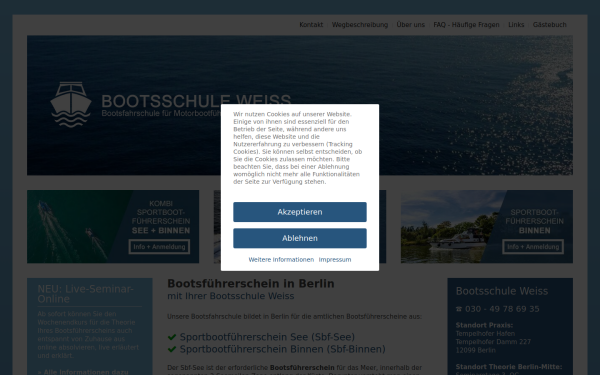This screenshot has width=600, height=375.
Task: Click green checkmark beside Sportbootführerschein See
Action: (172, 337)
